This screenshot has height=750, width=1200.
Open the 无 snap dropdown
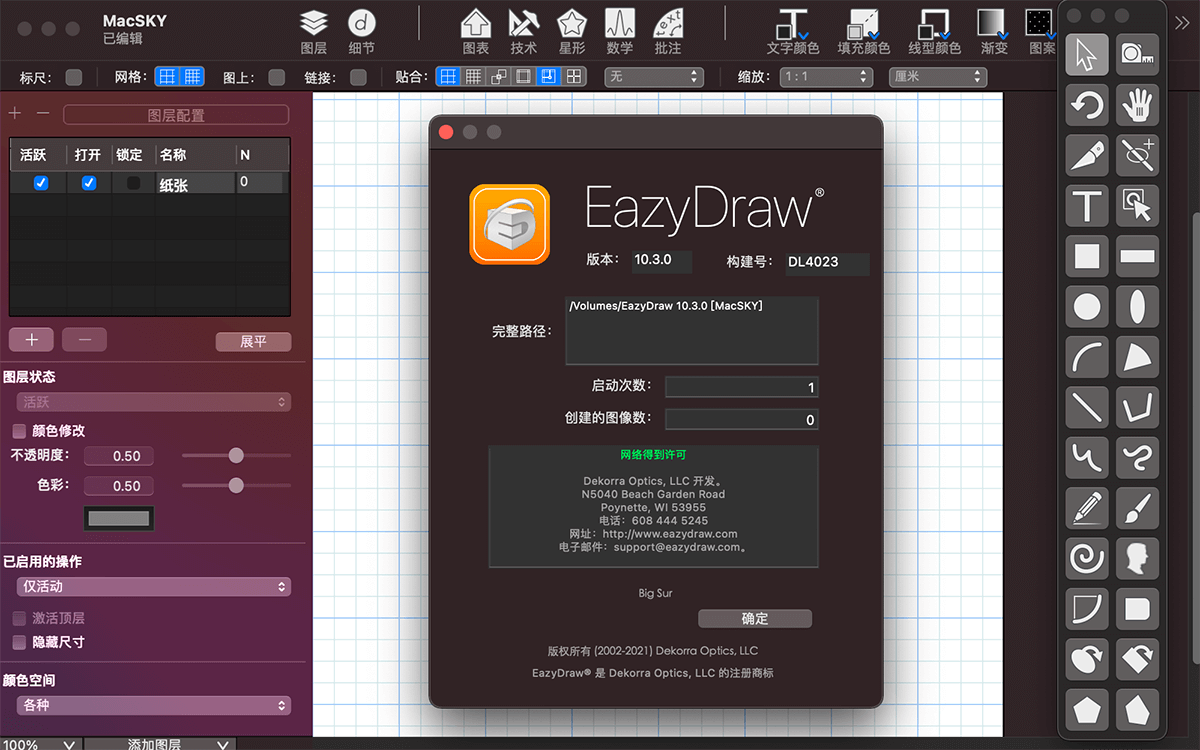point(654,77)
